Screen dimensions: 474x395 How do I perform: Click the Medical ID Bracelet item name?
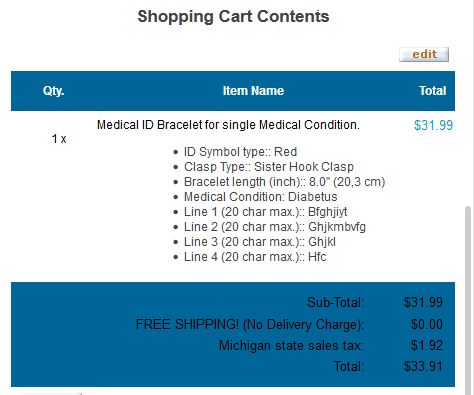(x=228, y=125)
